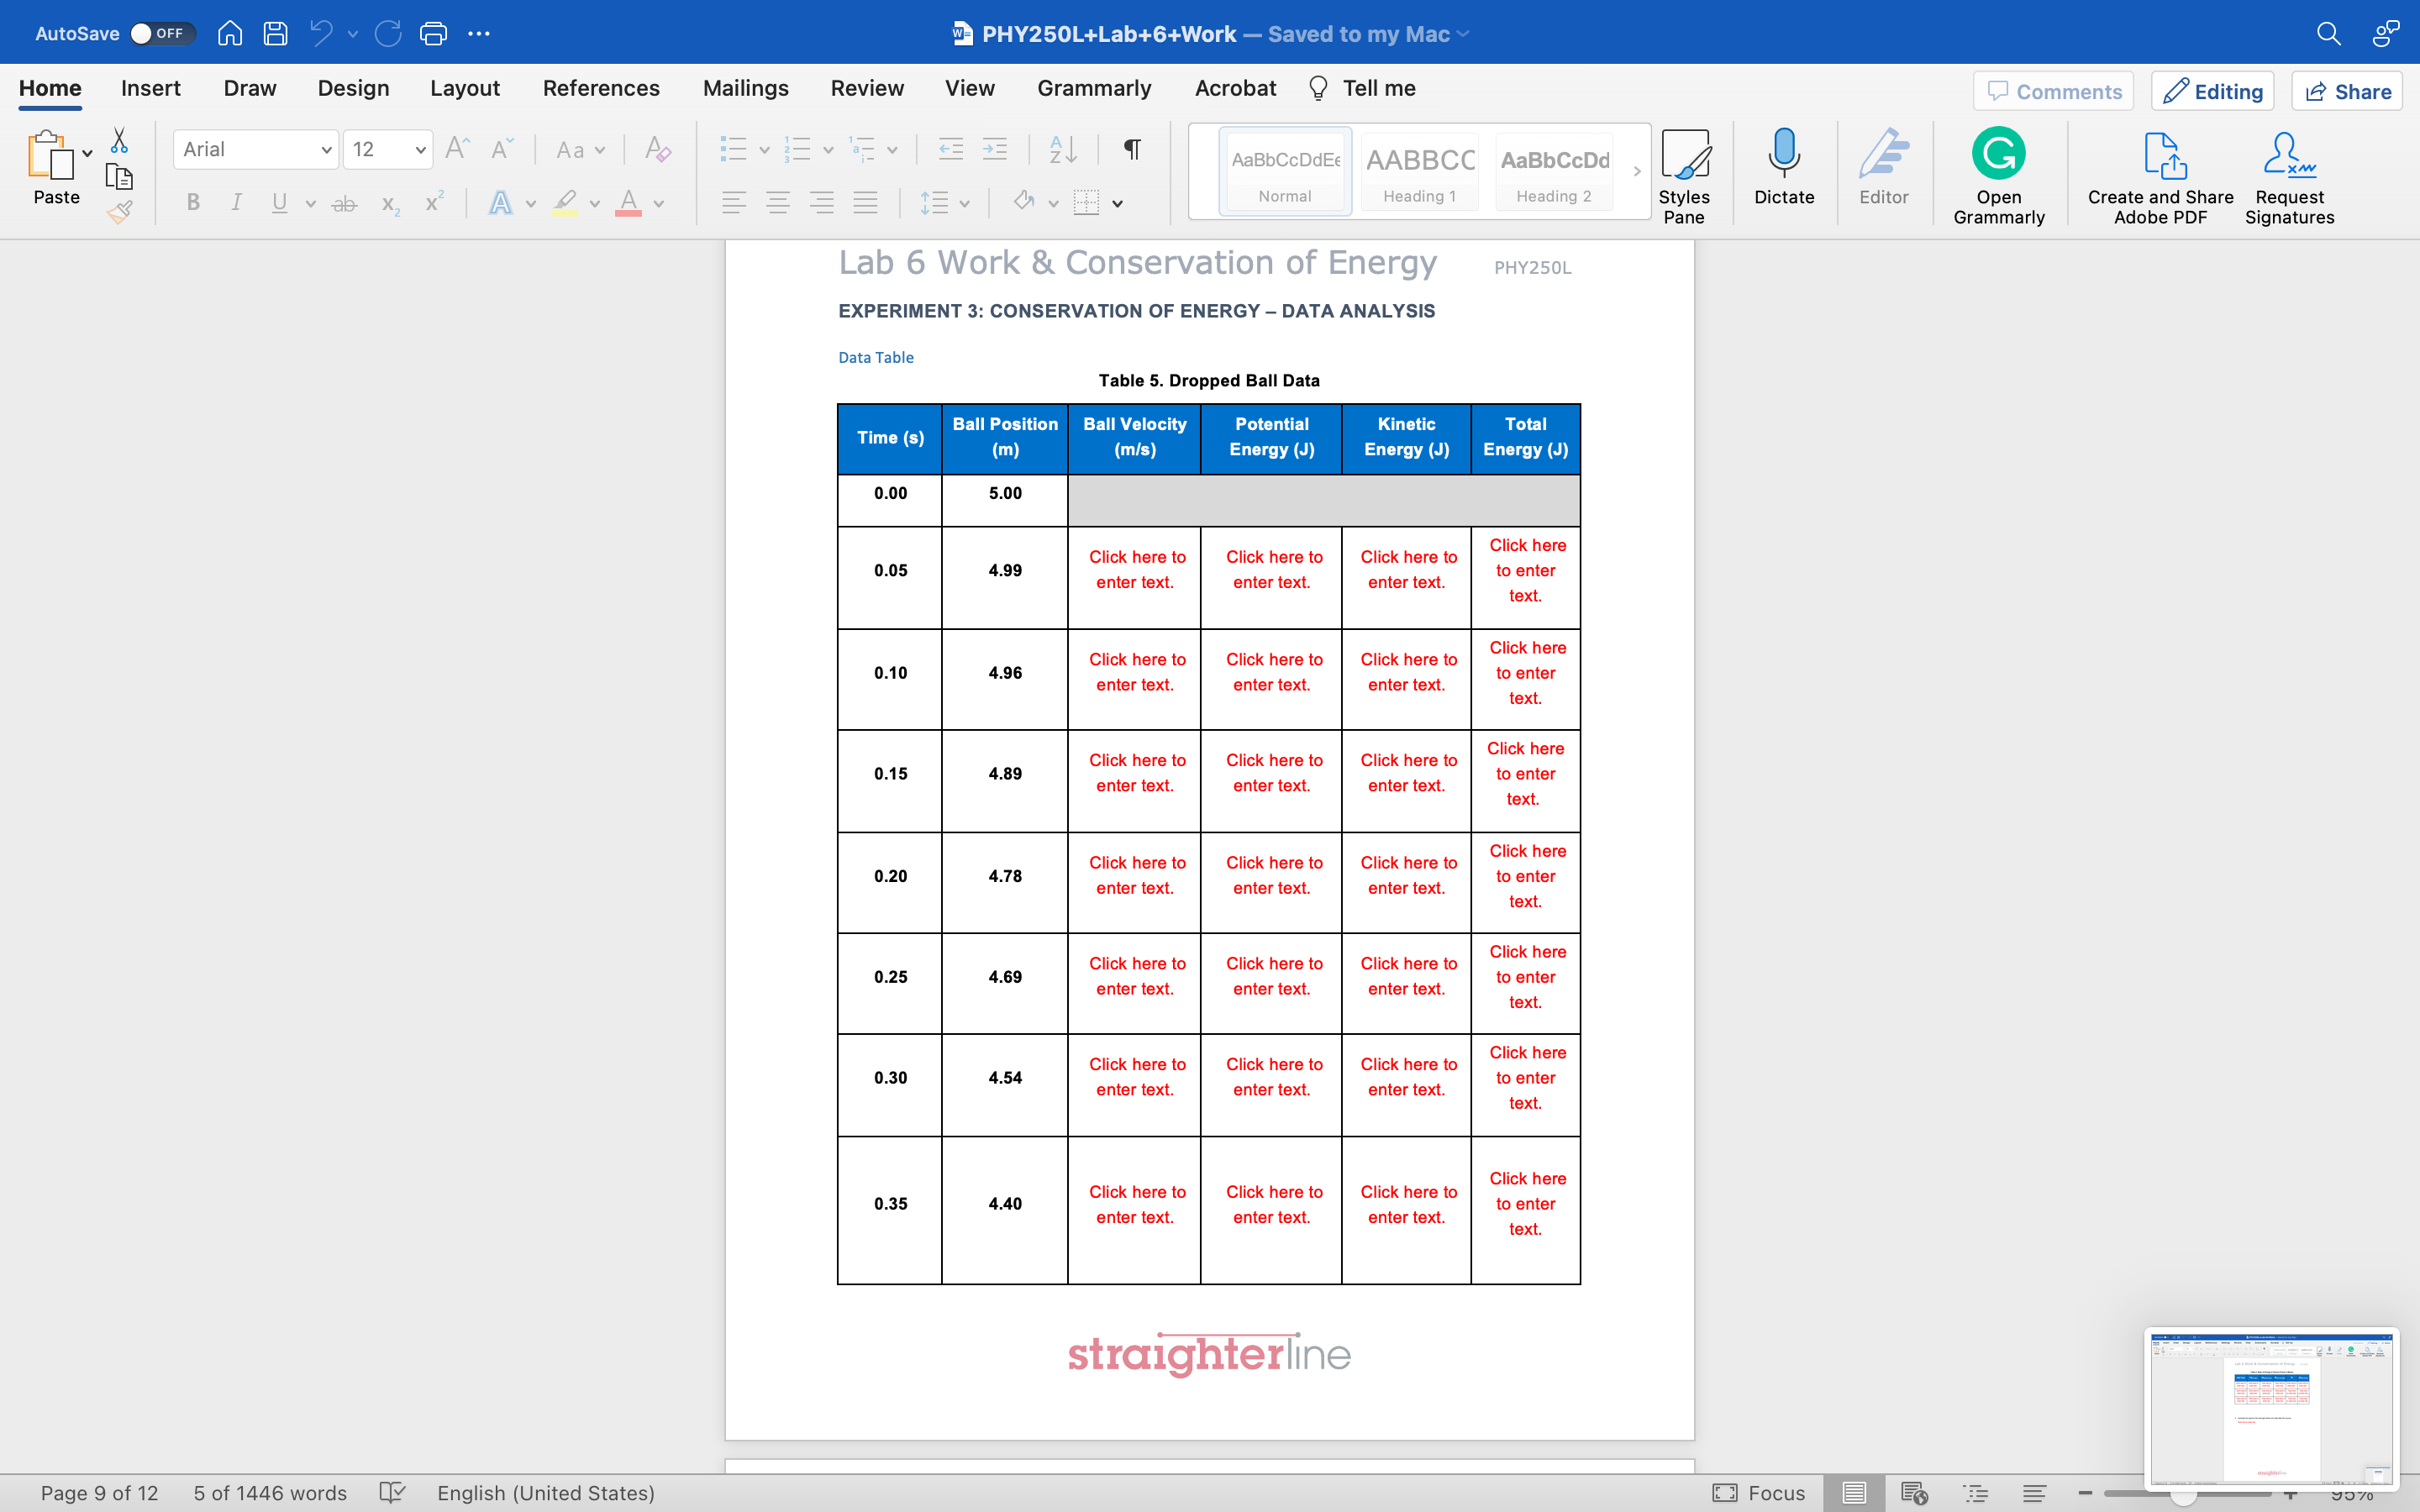The height and width of the screenshot is (1512, 2420).
Task: Toggle paragraph marks visibility
Action: [x=1131, y=149]
